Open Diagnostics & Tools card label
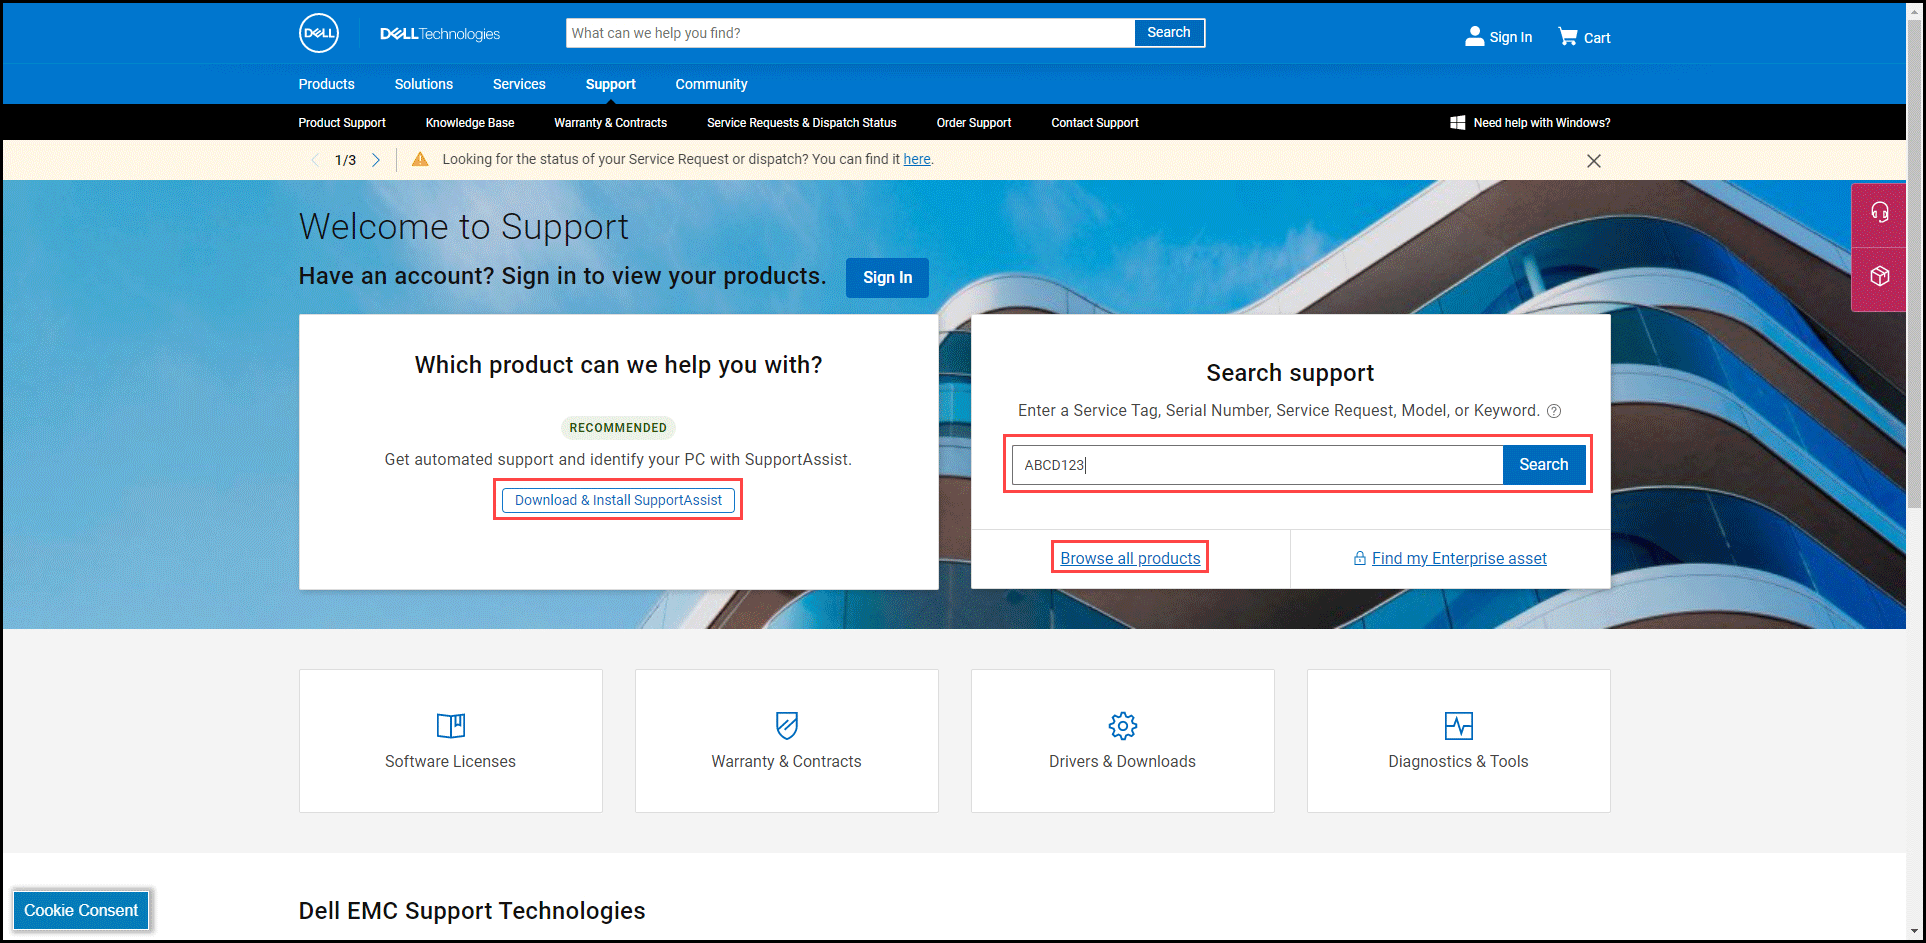This screenshot has height=943, width=1926. [x=1459, y=762]
